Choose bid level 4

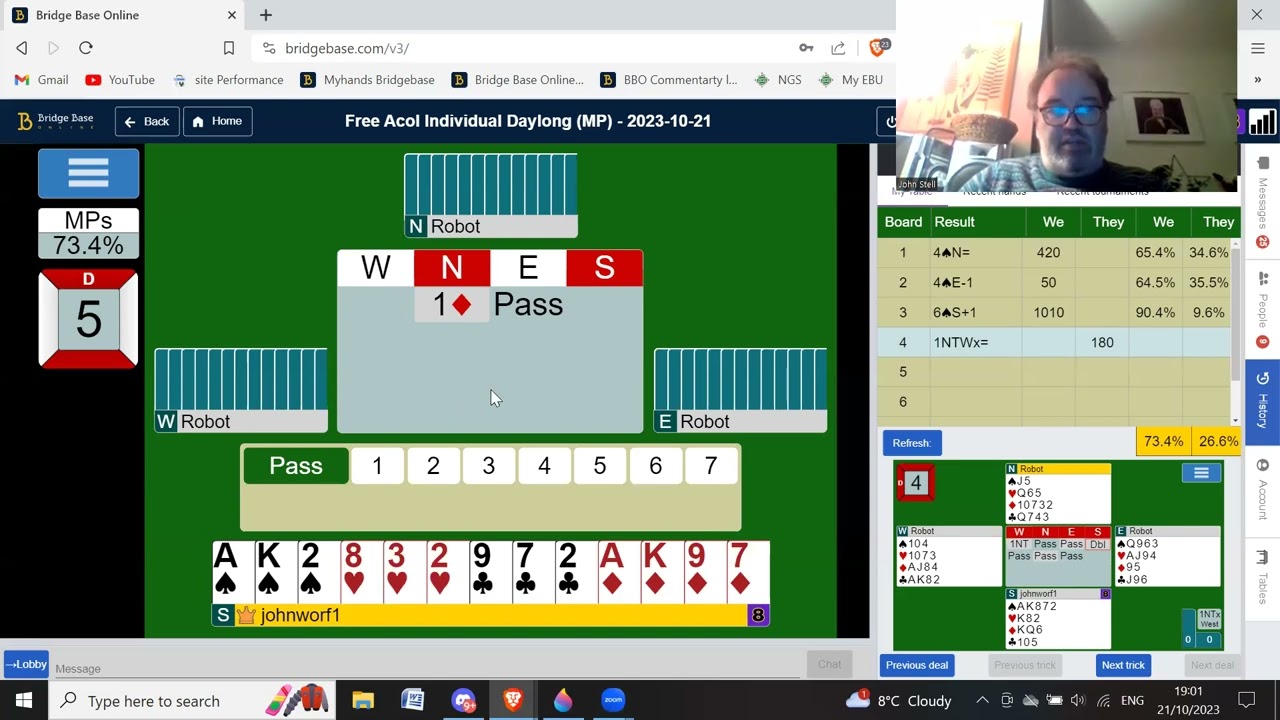pos(544,466)
